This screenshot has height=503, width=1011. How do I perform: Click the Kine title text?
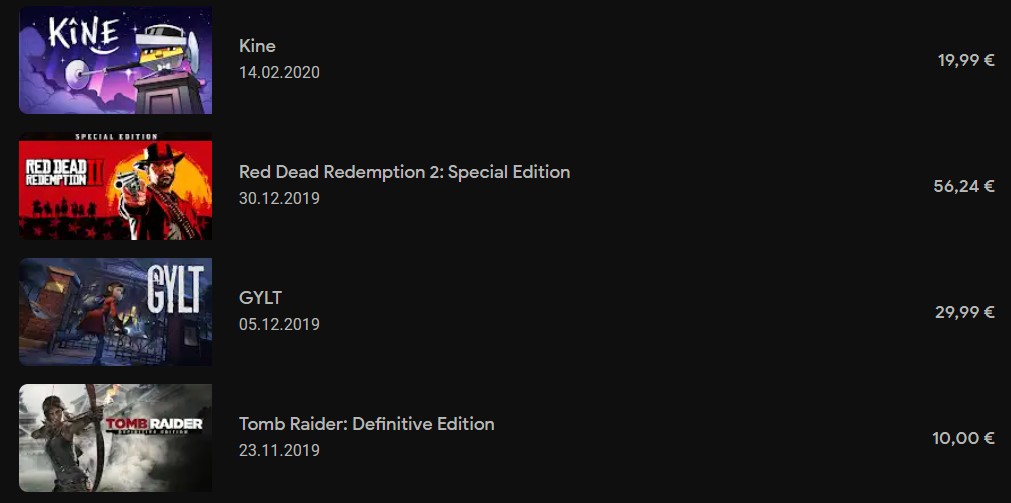(x=257, y=46)
